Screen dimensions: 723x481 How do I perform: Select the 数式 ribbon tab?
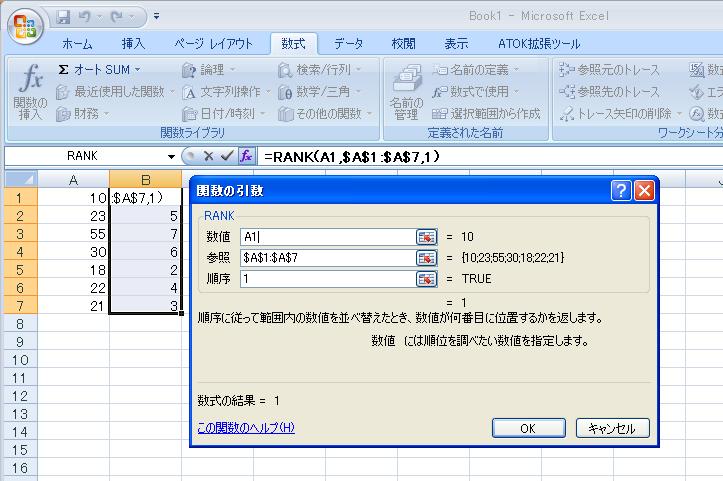pyautogui.click(x=293, y=44)
